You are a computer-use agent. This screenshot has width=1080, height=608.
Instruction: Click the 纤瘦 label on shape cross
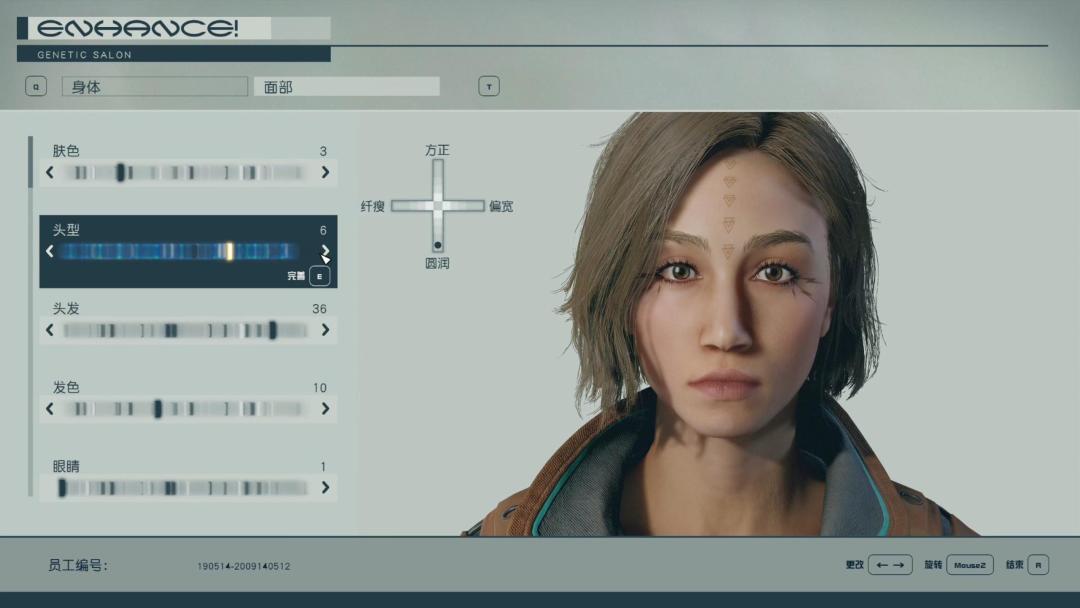coord(373,206)
